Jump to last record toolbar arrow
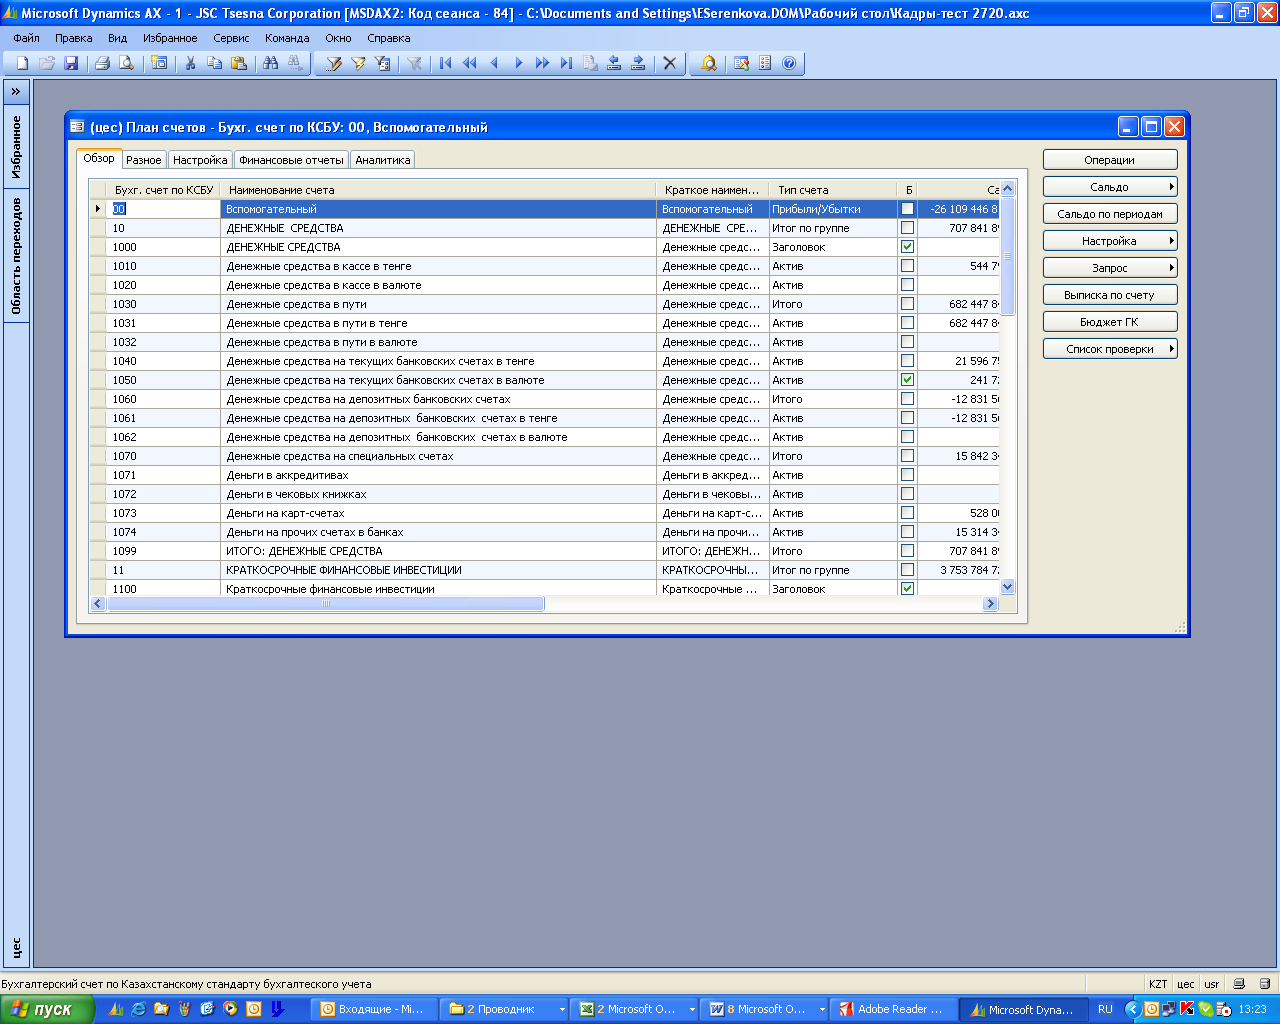The height and width of the screenshot is (1024, 1280). pos(566,63)
